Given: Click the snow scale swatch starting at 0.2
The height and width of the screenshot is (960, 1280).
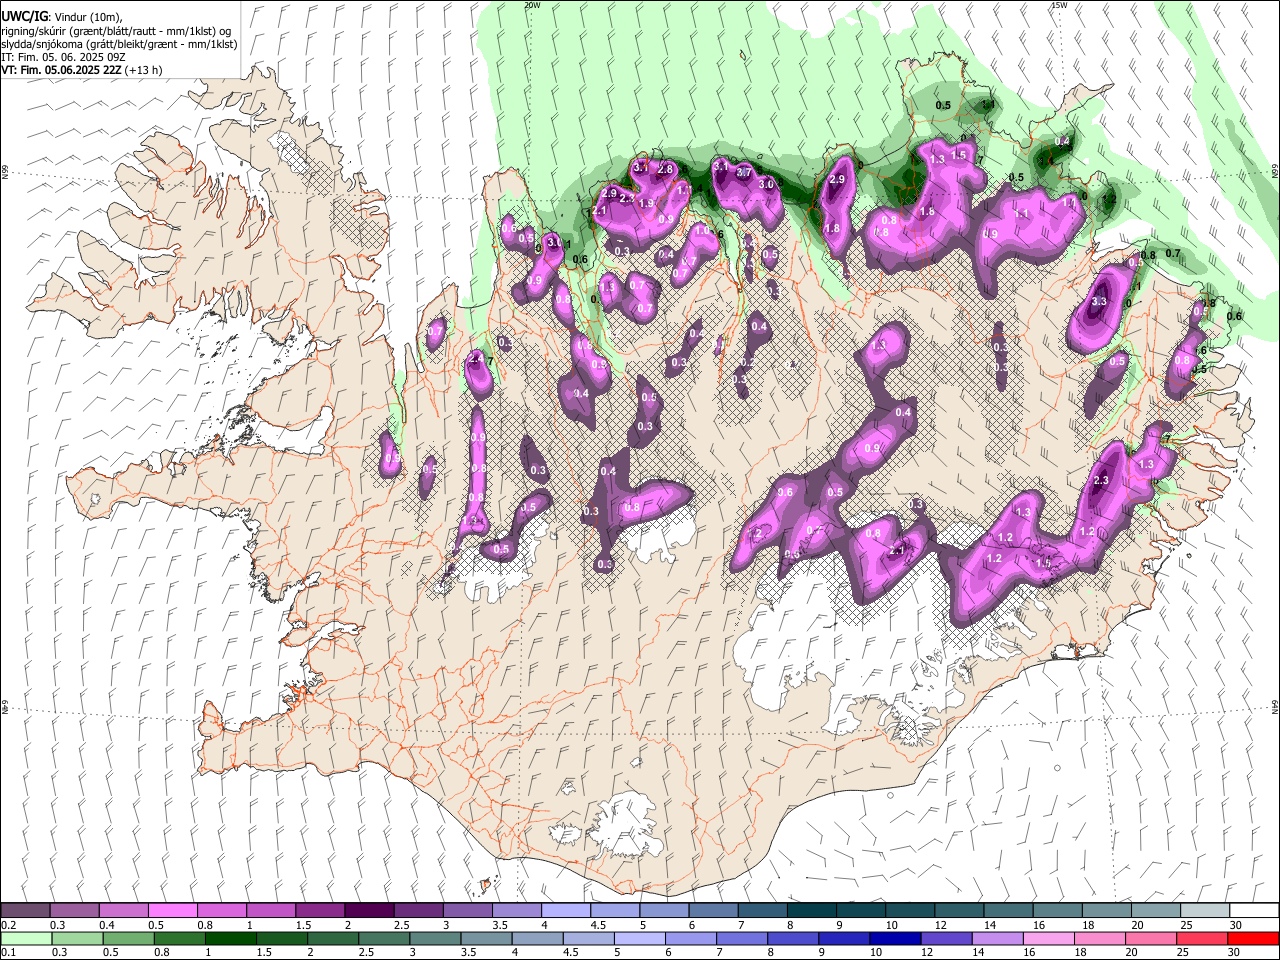Looking at the screenshot, I should [25, 911].
